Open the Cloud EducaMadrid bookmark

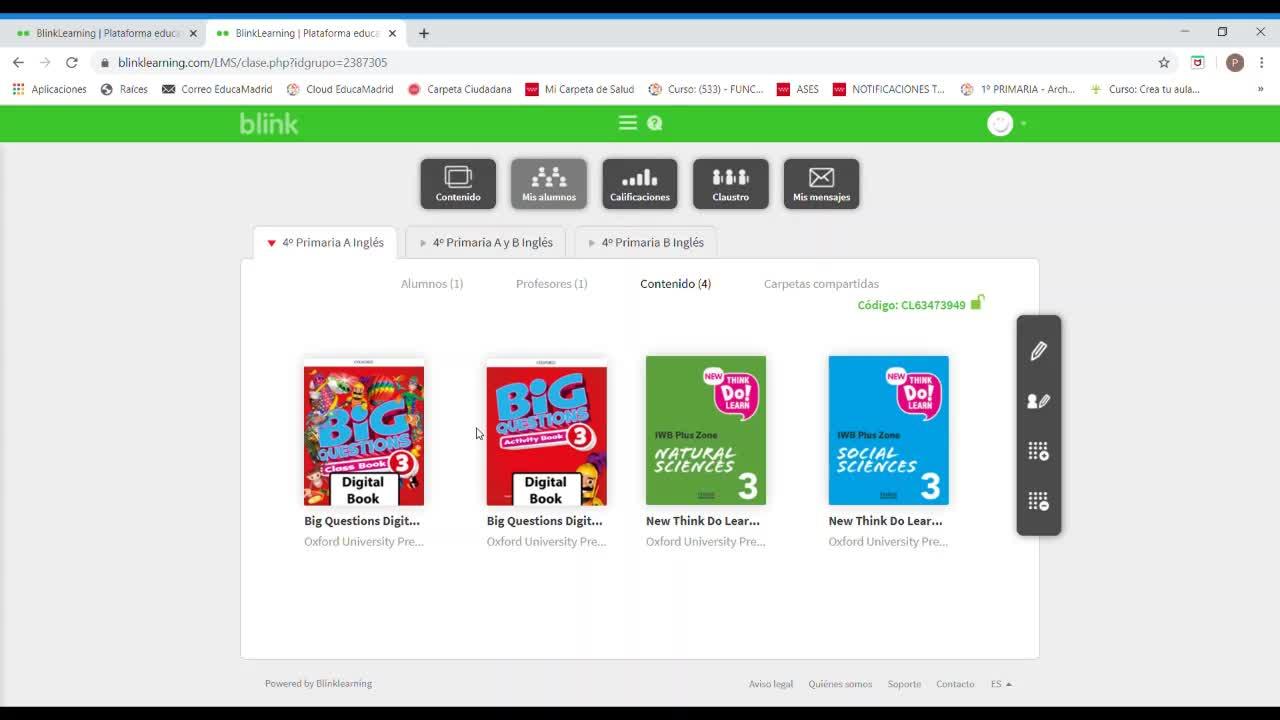pyautogui.click(x=340, y=89)
